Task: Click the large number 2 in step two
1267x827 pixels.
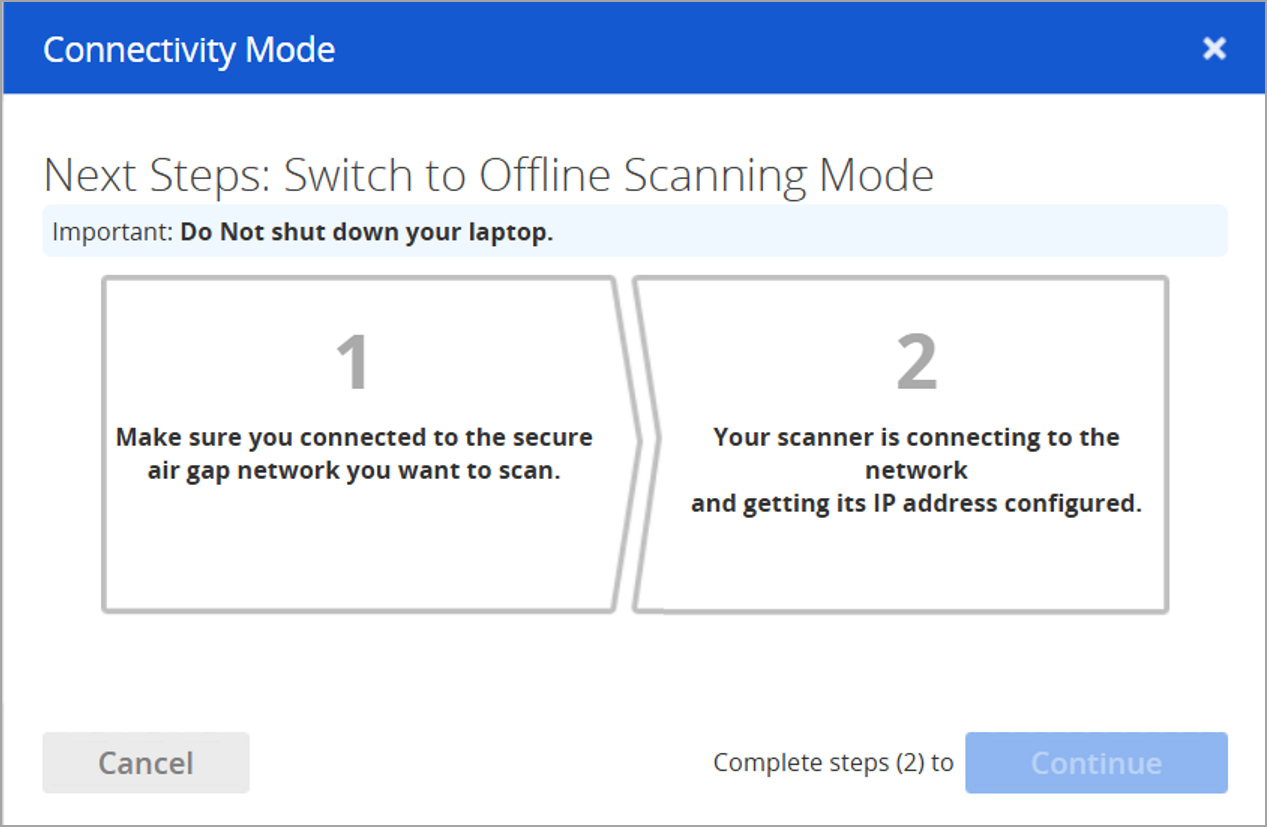Action: (x=915, y=365)
